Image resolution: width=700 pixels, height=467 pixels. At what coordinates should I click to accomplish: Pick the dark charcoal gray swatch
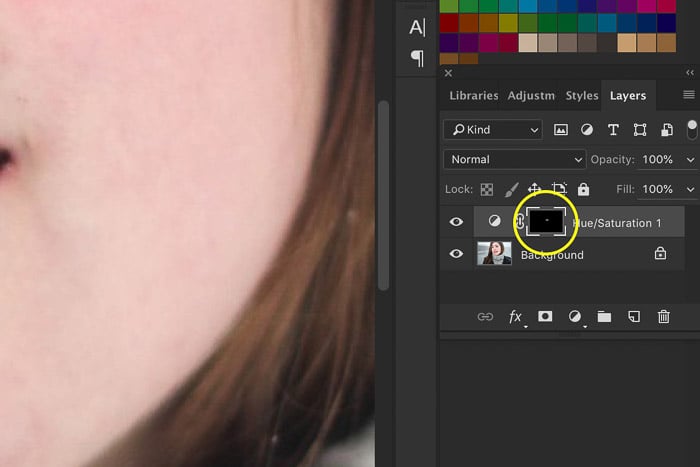click(x=607, y=43)
